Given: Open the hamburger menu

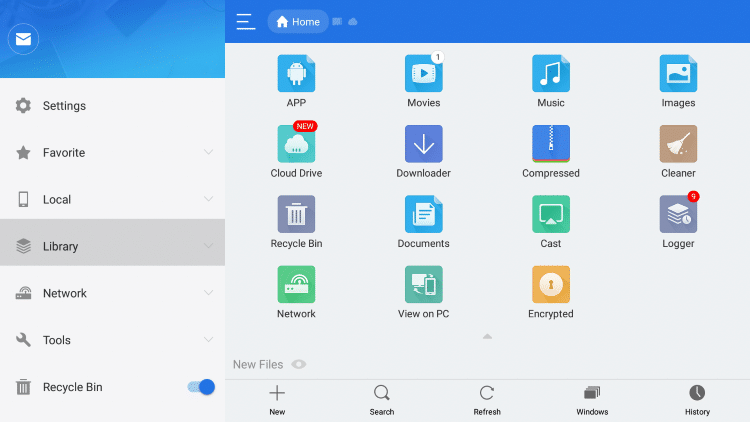Looking at the screenshot, I should click(x=245, y=21).
